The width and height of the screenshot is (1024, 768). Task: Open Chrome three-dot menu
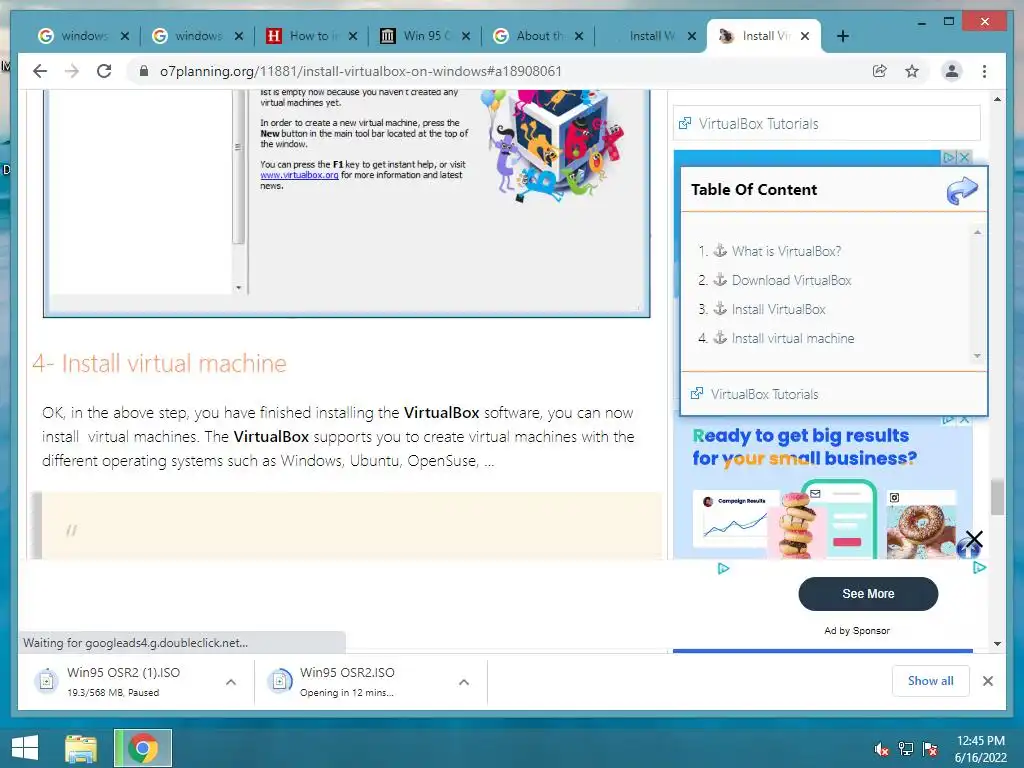click(984, 71)
